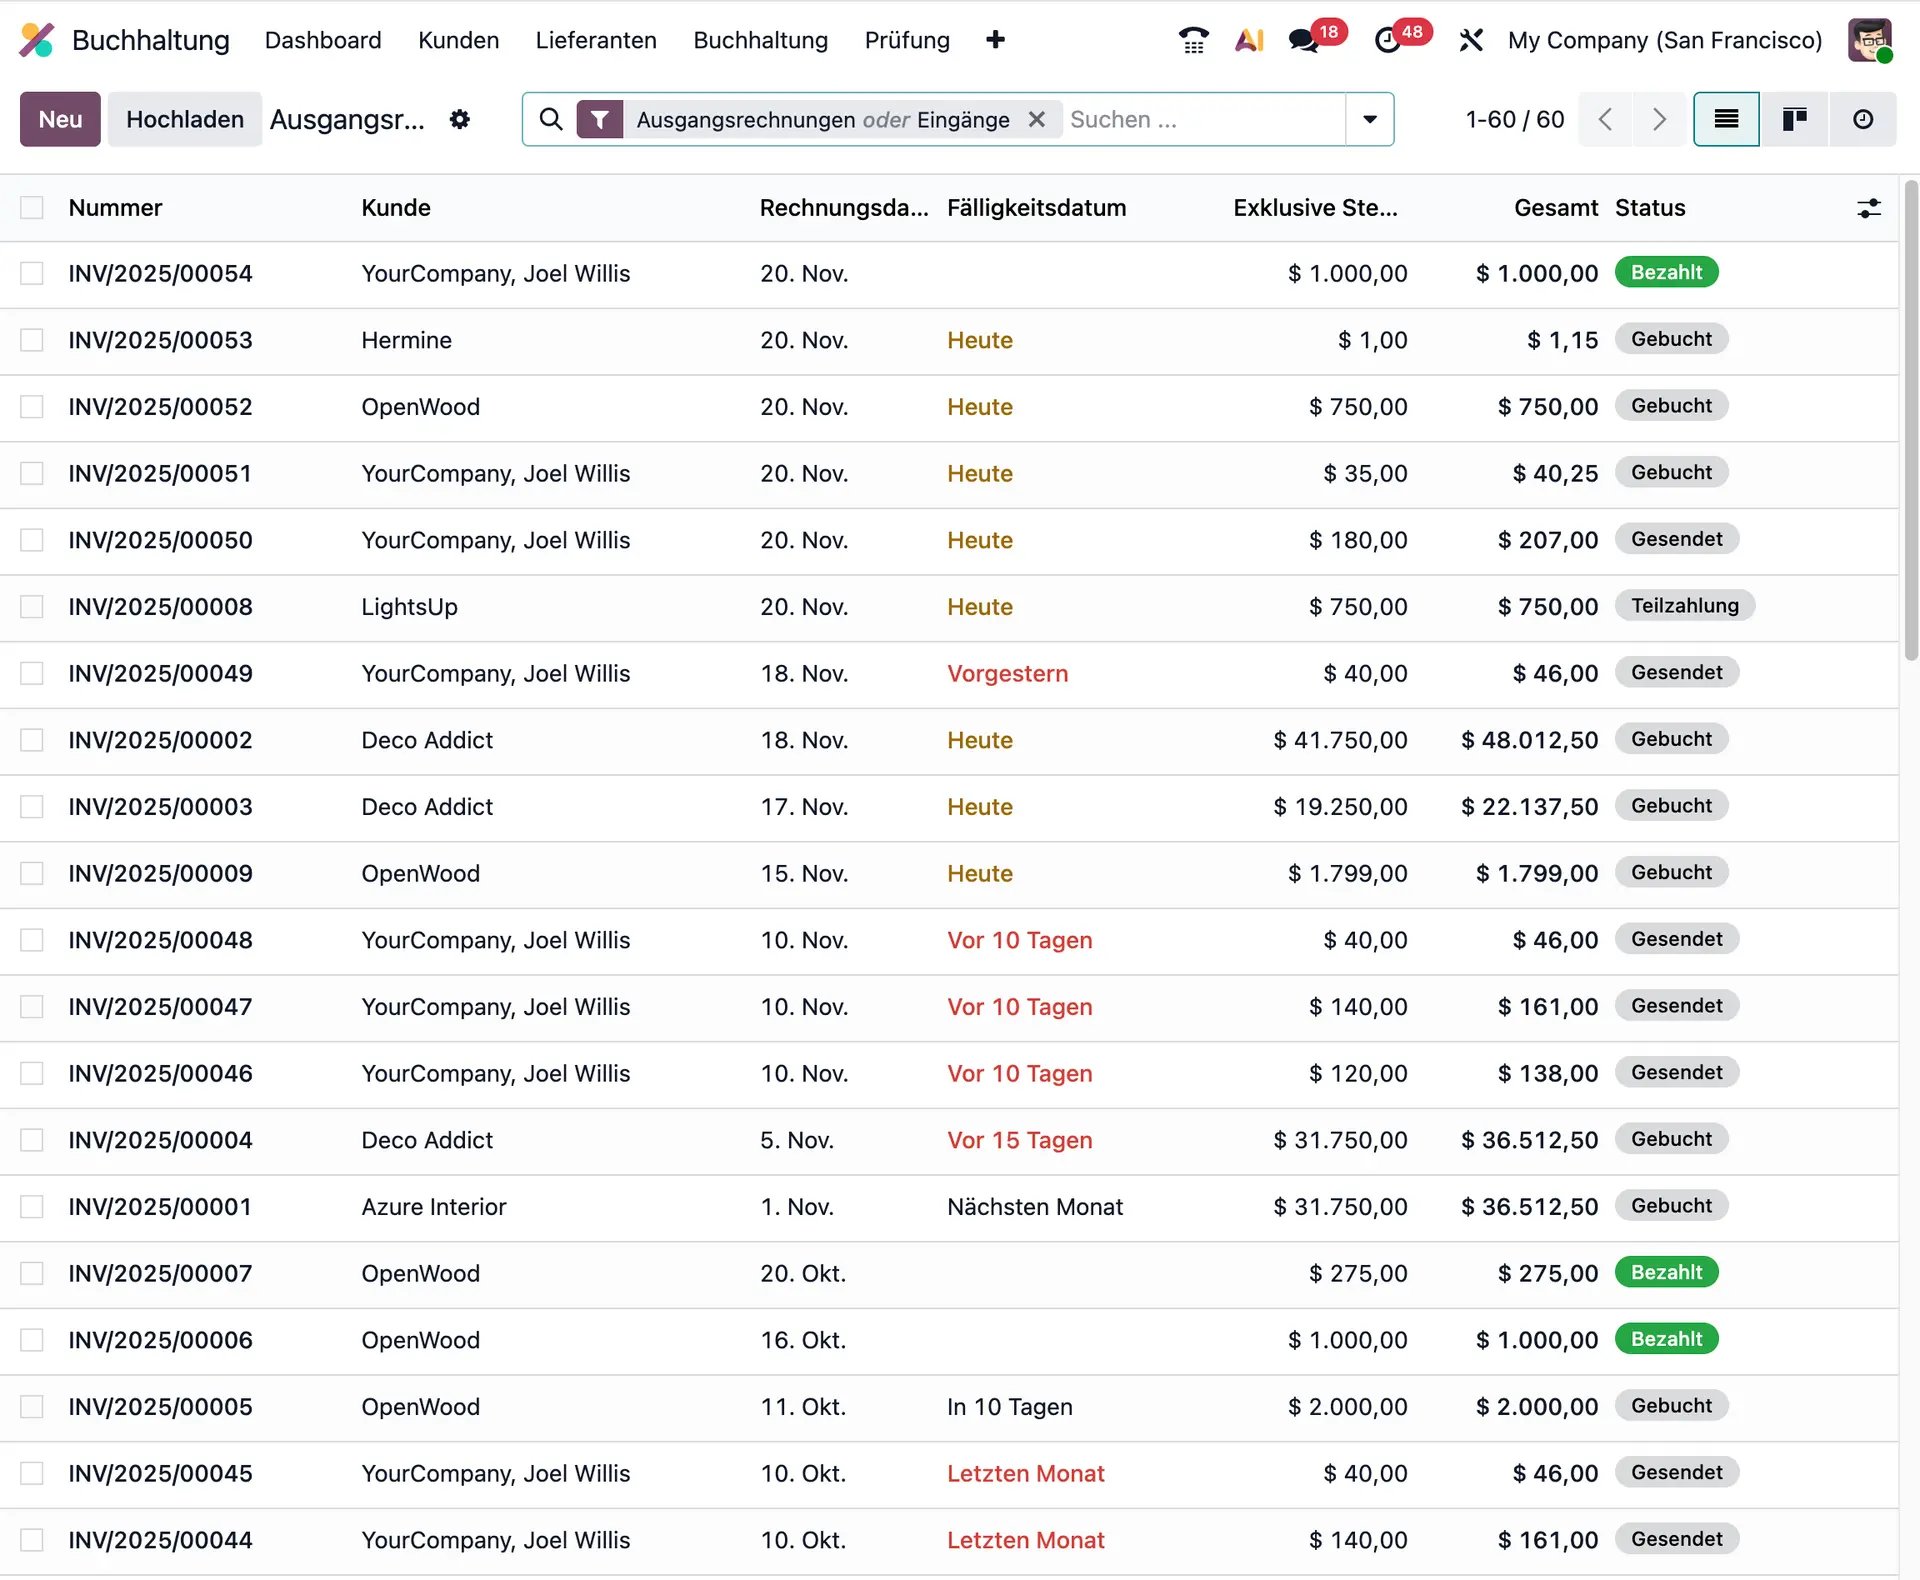This screenshot has height=1580, width=1920.
Task: Open the tools icon next to company name
Action: click(x=1471, y=40)
